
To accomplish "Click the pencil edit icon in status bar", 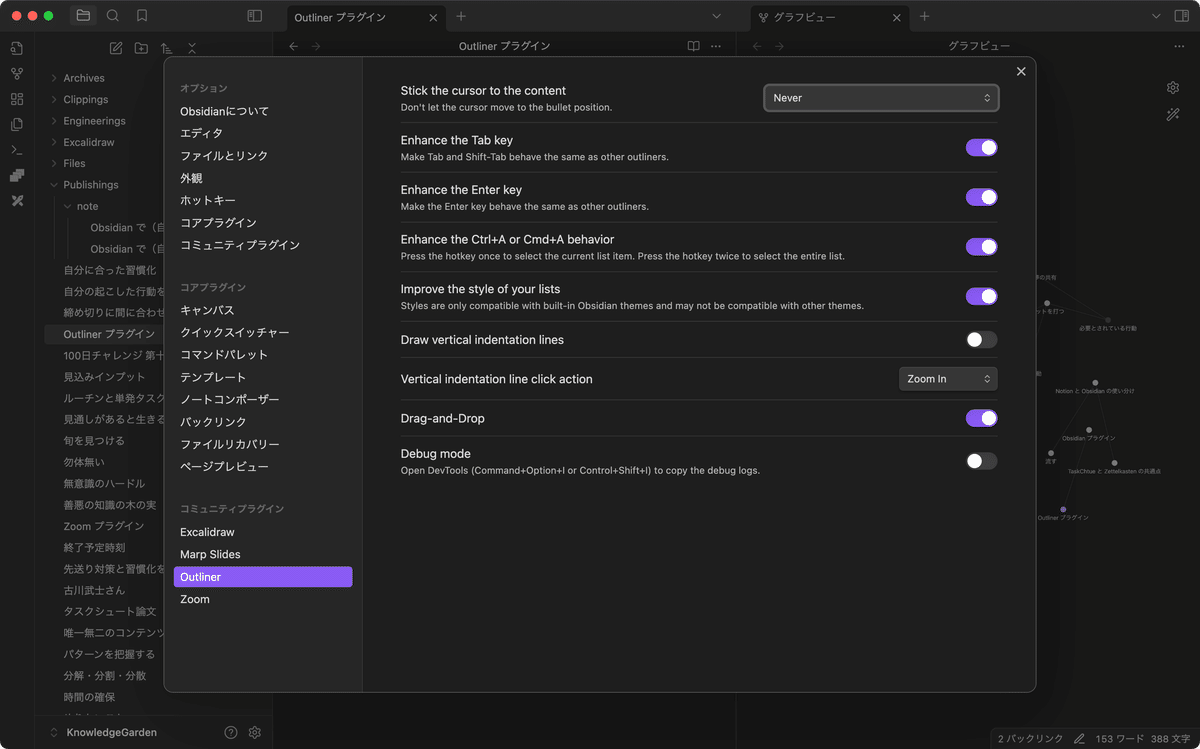I will (1079, 738).
